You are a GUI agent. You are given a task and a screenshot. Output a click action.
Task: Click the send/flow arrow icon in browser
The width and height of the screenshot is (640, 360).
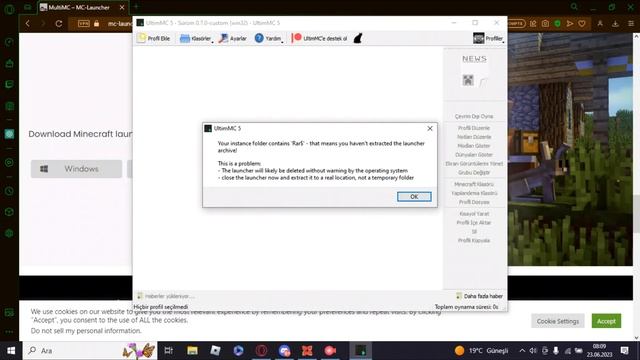[x=570, y=24]
